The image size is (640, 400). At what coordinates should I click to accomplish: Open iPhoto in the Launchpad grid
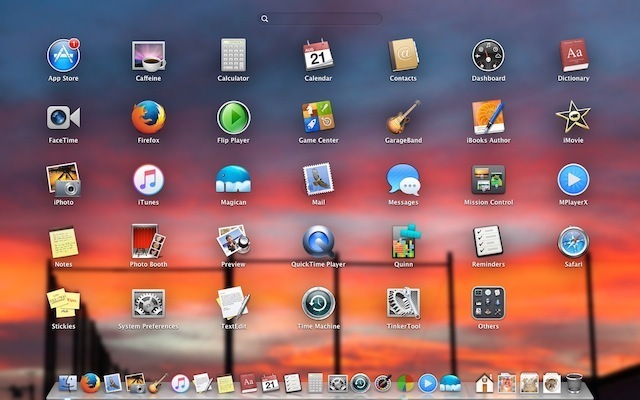(x=63, y=180)
